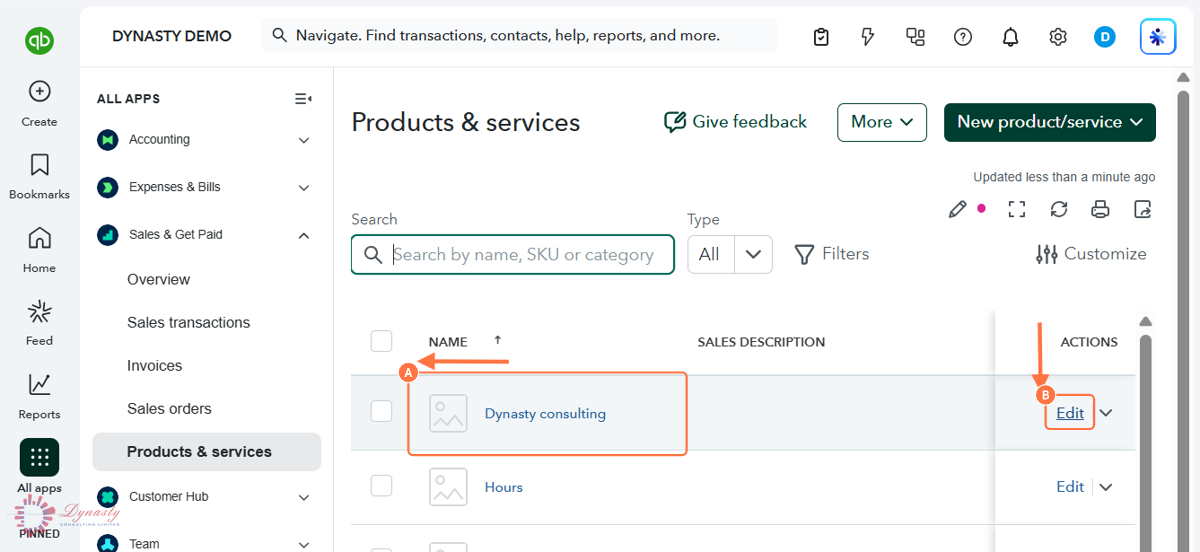This screenshot has width=1200, height=552.
Task: Open the user profile avatar D
Action: pyautogui.click(x=1105, y=37)
